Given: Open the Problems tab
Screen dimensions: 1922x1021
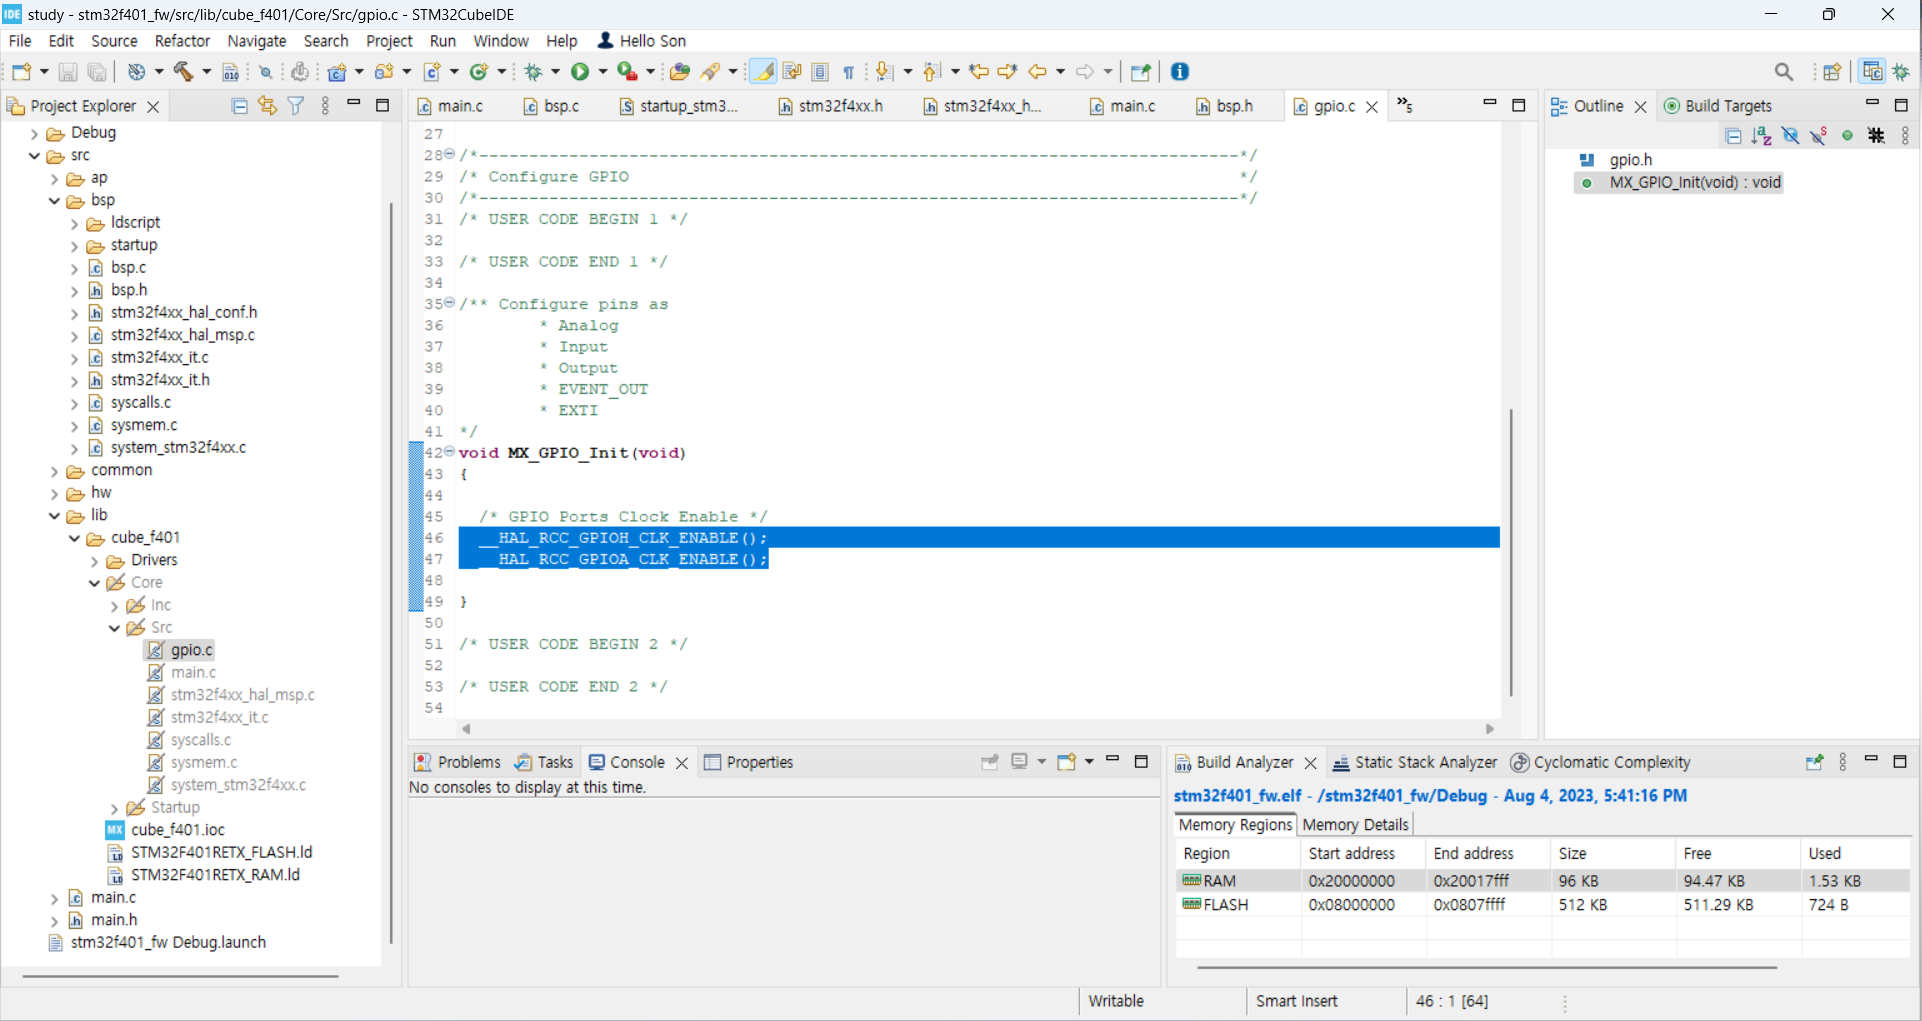Looking at the screenshot, I should point(457,762).
